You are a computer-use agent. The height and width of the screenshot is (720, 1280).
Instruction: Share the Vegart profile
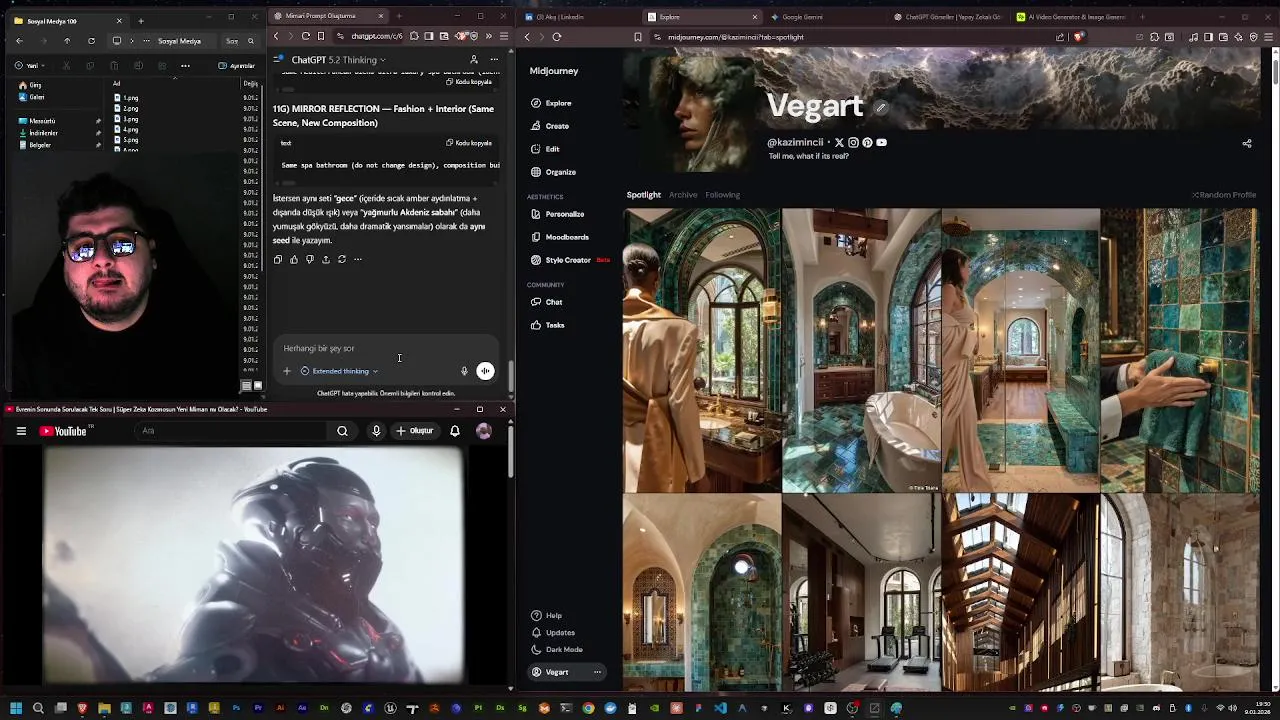[1247, 143]
